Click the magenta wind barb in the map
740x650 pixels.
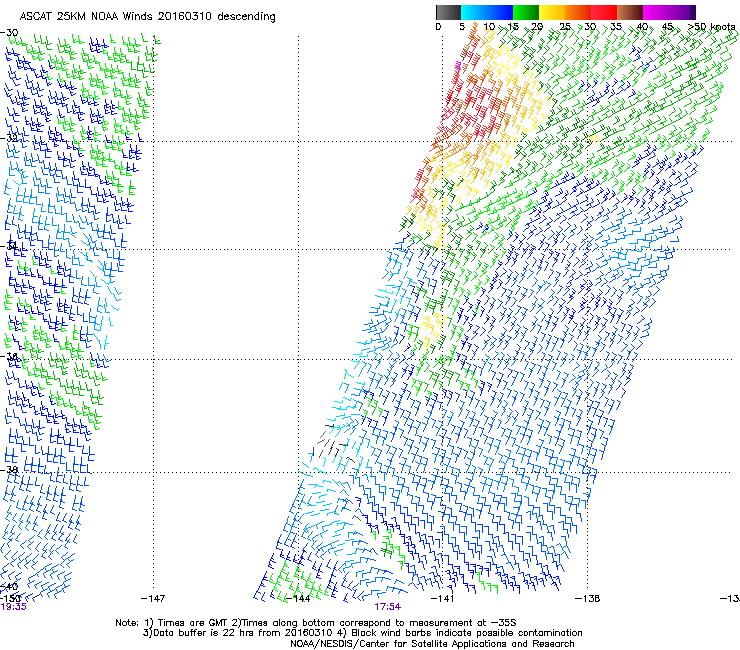point(458,67)
